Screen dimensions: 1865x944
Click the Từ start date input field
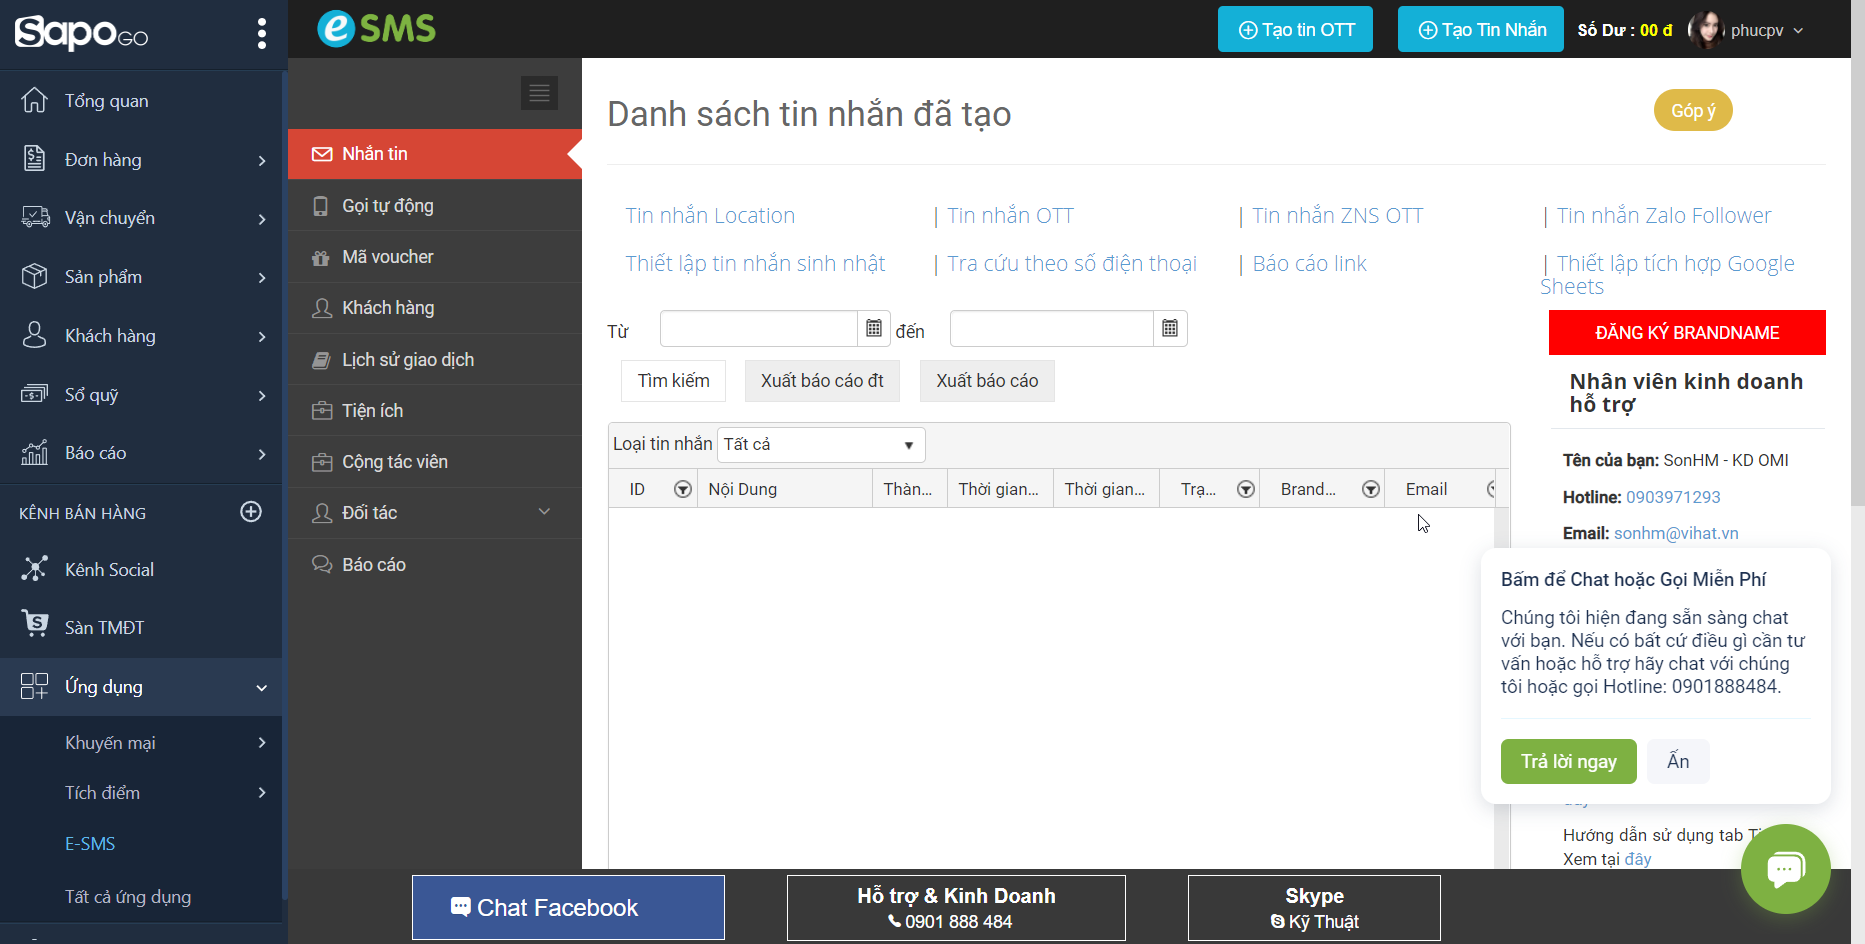pos(758,329)
